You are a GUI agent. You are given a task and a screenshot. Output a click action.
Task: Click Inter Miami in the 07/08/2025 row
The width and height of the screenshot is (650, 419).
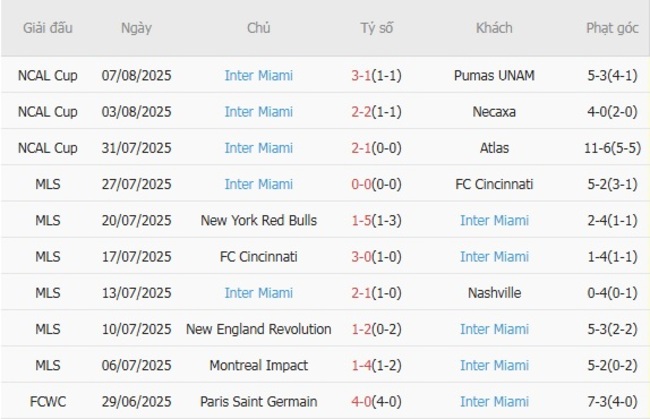click(259, 76)
